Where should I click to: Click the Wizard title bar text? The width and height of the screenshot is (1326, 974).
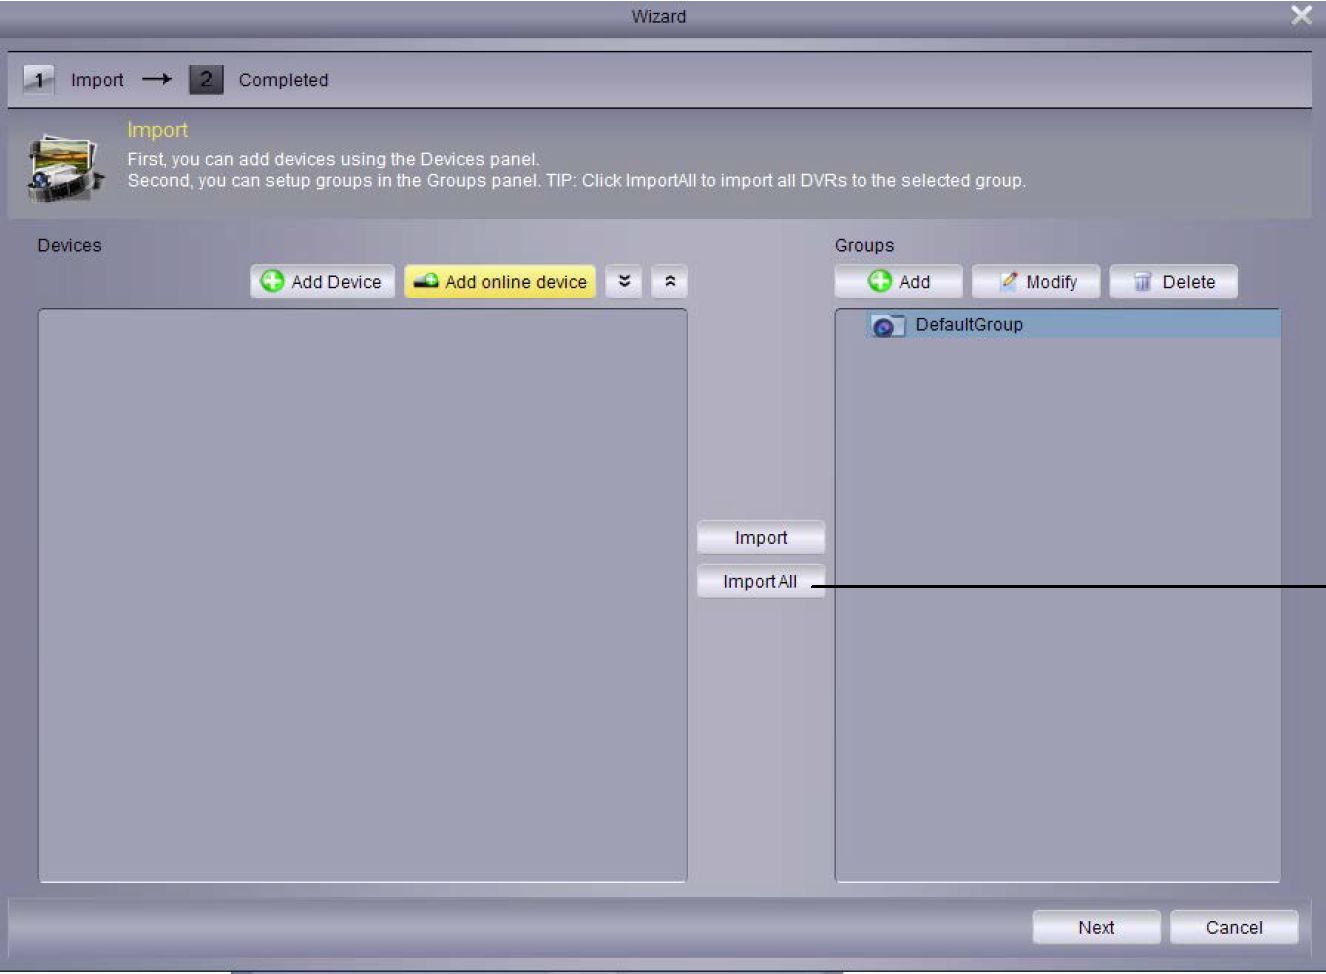click(x=658, y=16)
